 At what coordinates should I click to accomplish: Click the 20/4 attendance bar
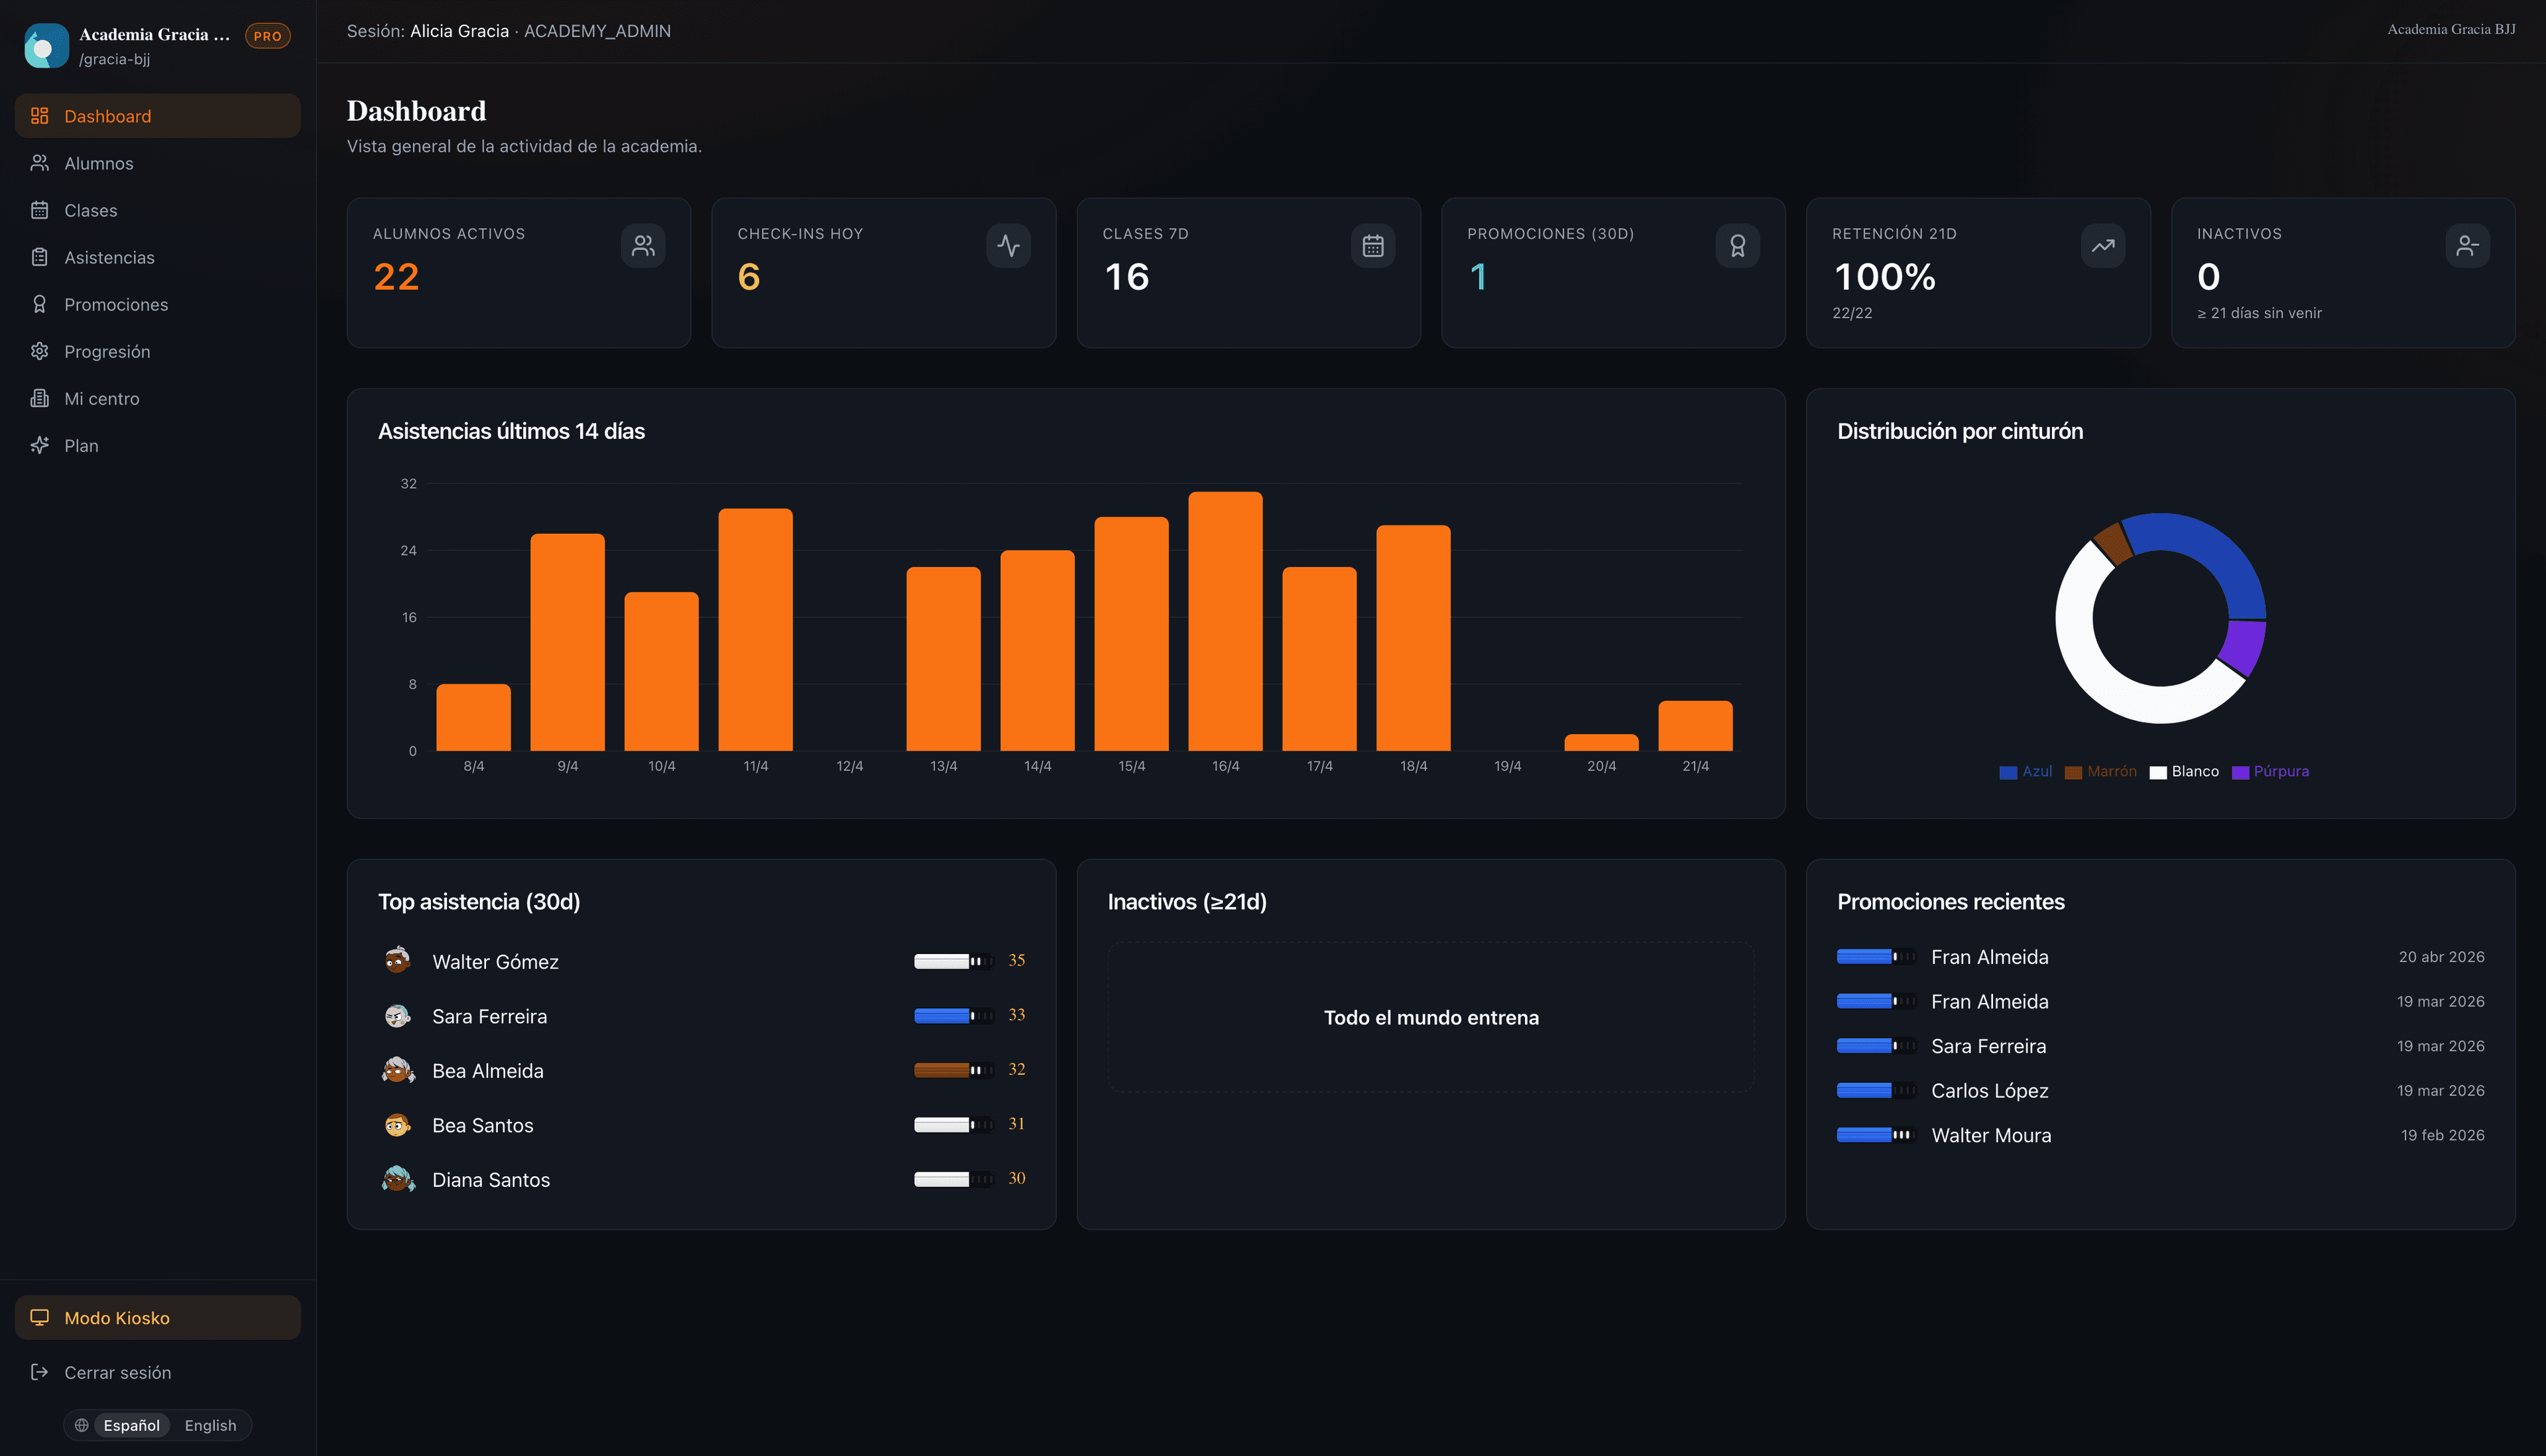click(1601, 743)
